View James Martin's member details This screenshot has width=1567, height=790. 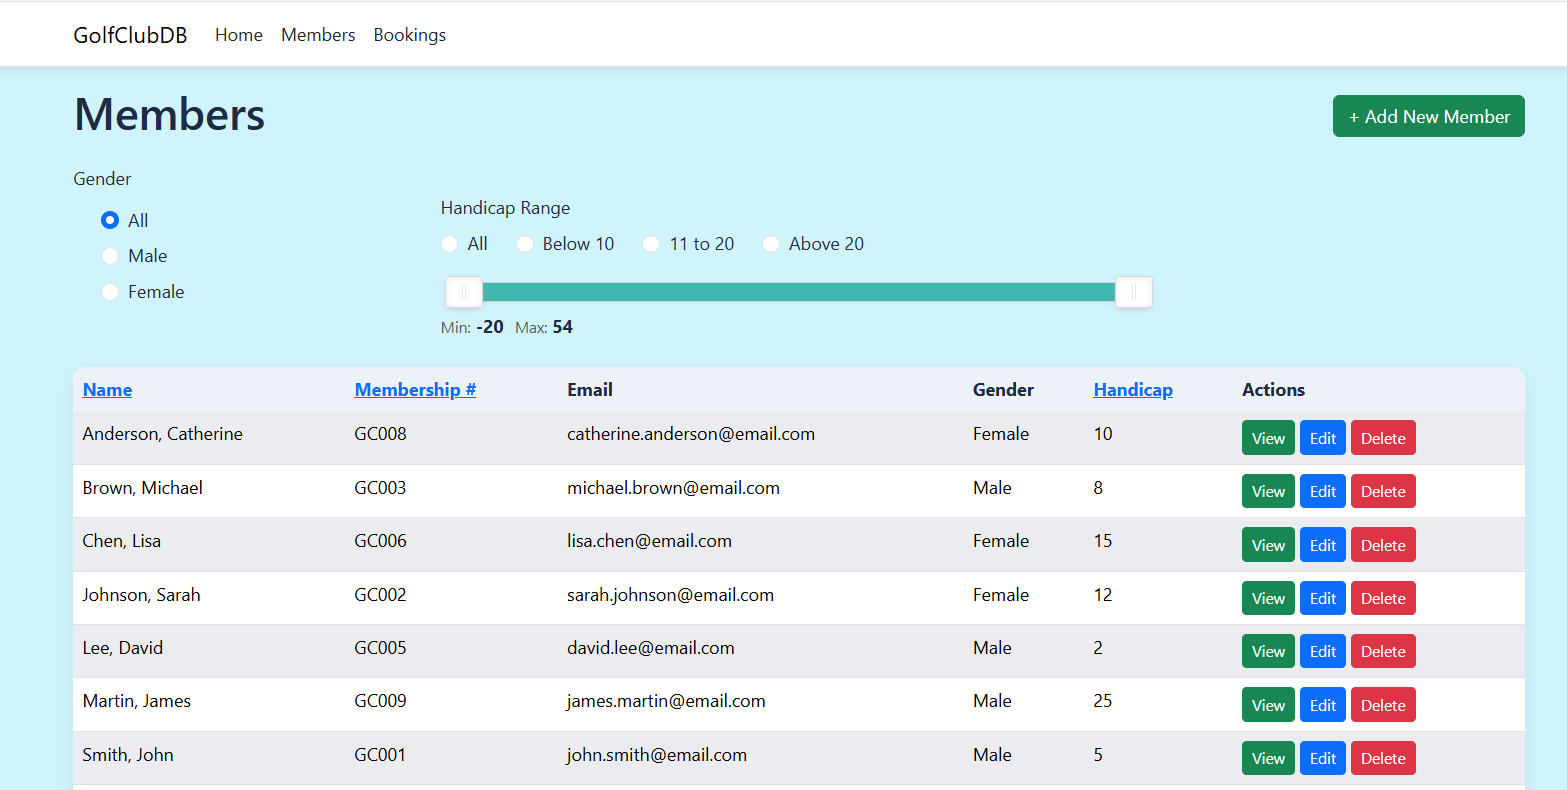click(1268, 705)
